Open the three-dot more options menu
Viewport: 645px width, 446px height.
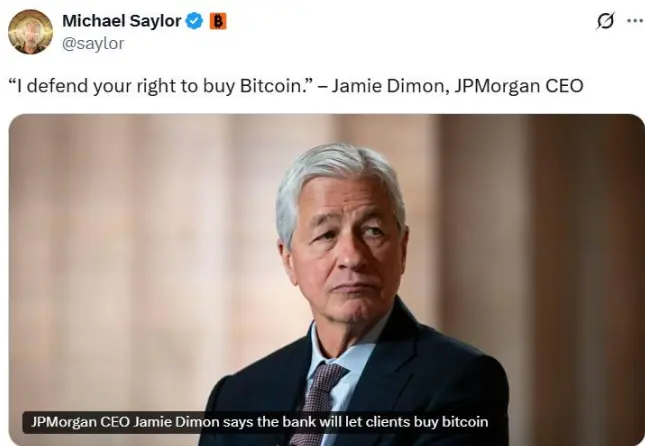(x=636, y=21)
